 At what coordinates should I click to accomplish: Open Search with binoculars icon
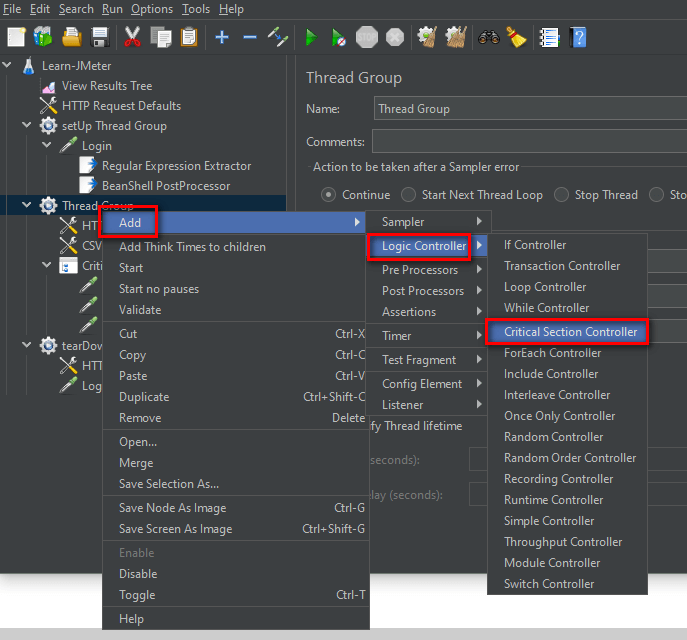click(x=489, y=37)
